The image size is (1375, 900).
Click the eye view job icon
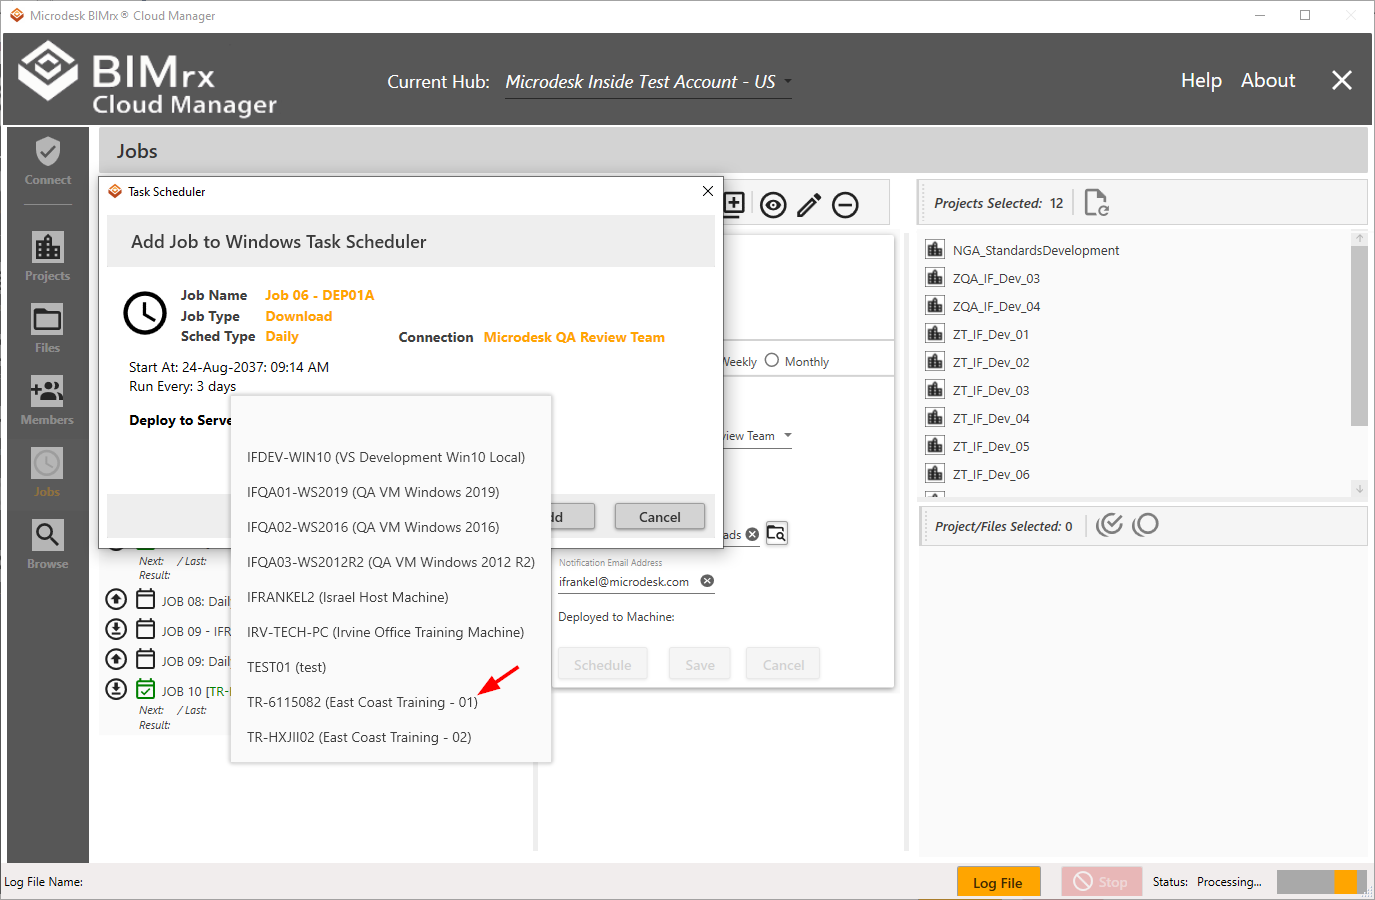coord(773,205)
